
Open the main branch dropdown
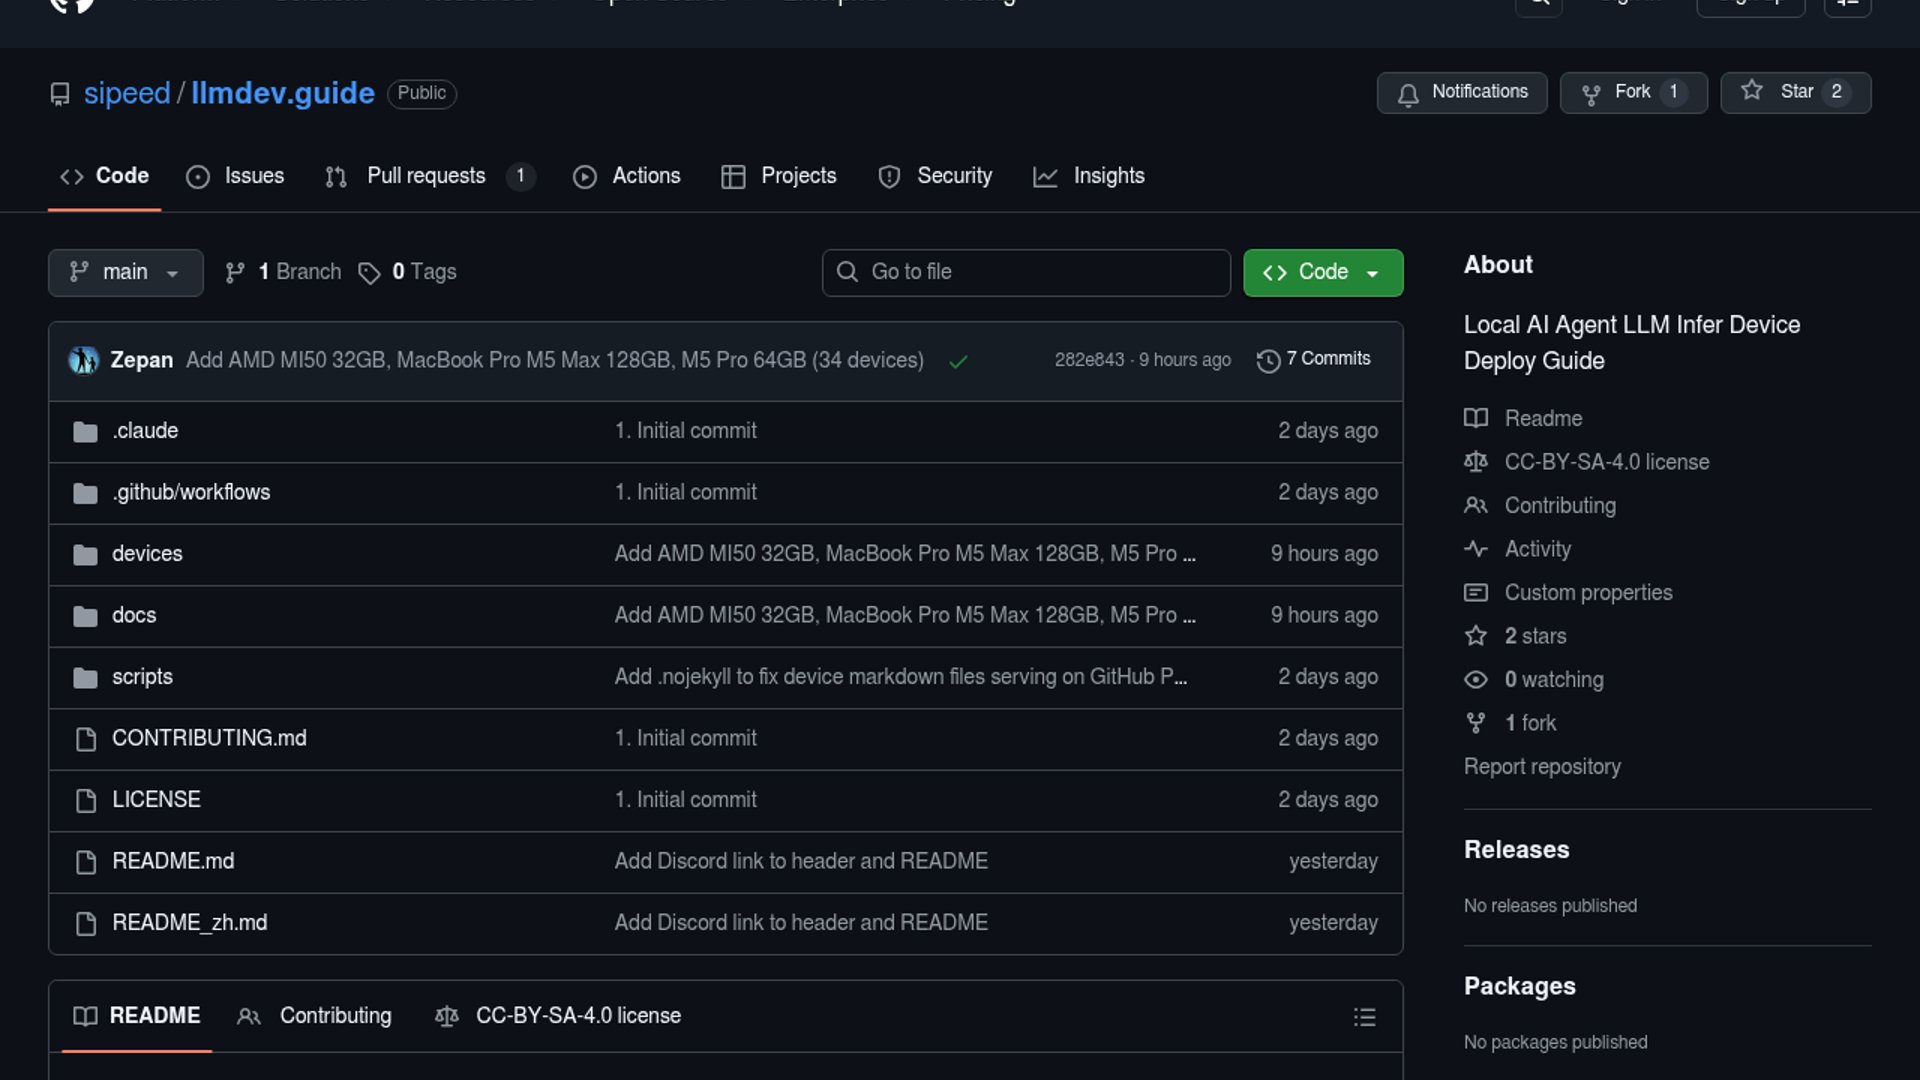(x=125, y=273)
